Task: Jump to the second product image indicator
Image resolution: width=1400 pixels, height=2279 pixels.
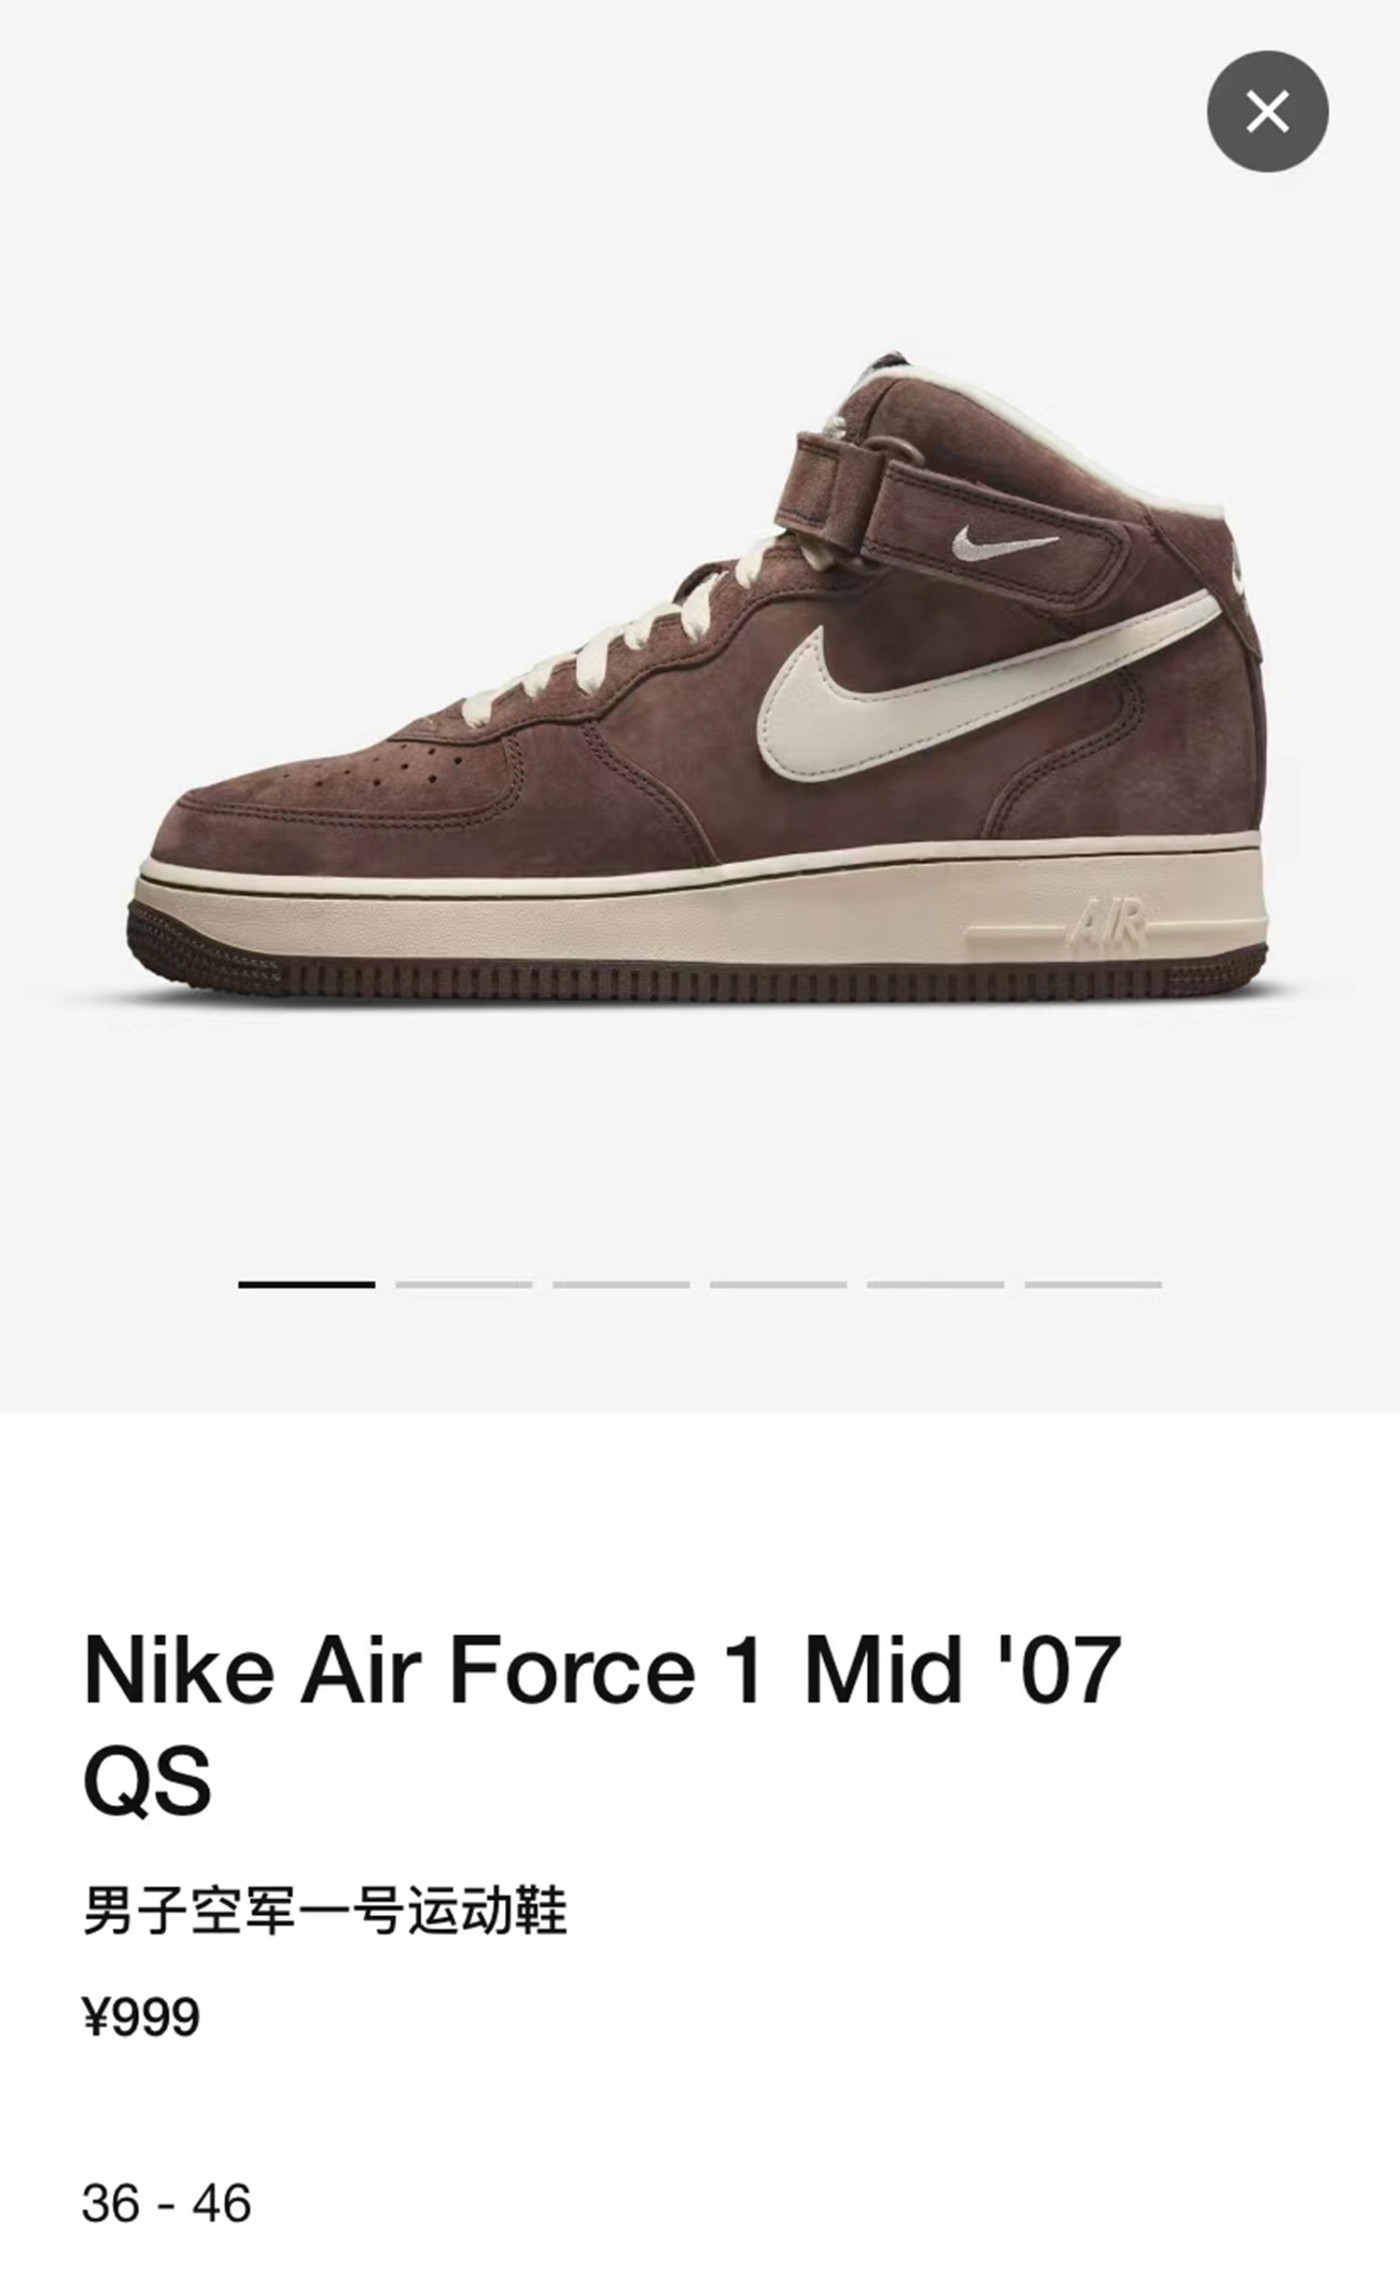Action: tap(464, 1284)
